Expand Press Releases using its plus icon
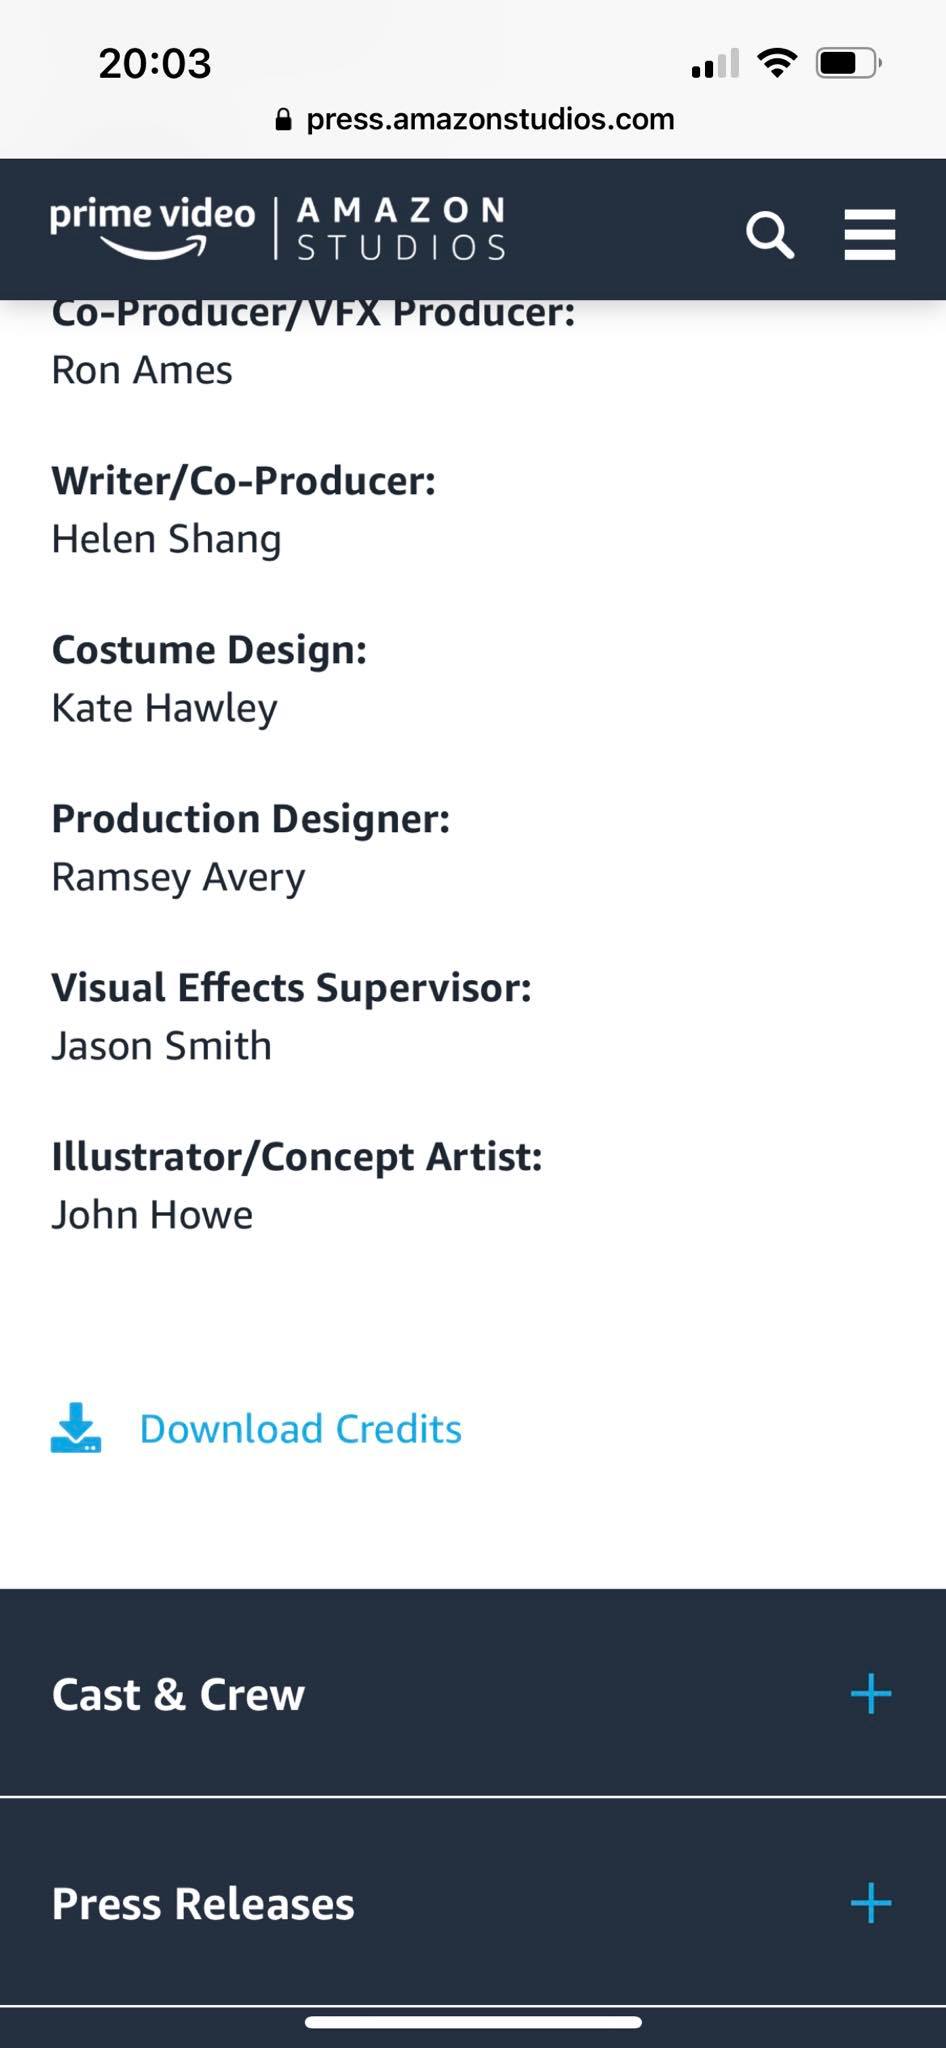 pyautogui.click(x=870, y=1903)
